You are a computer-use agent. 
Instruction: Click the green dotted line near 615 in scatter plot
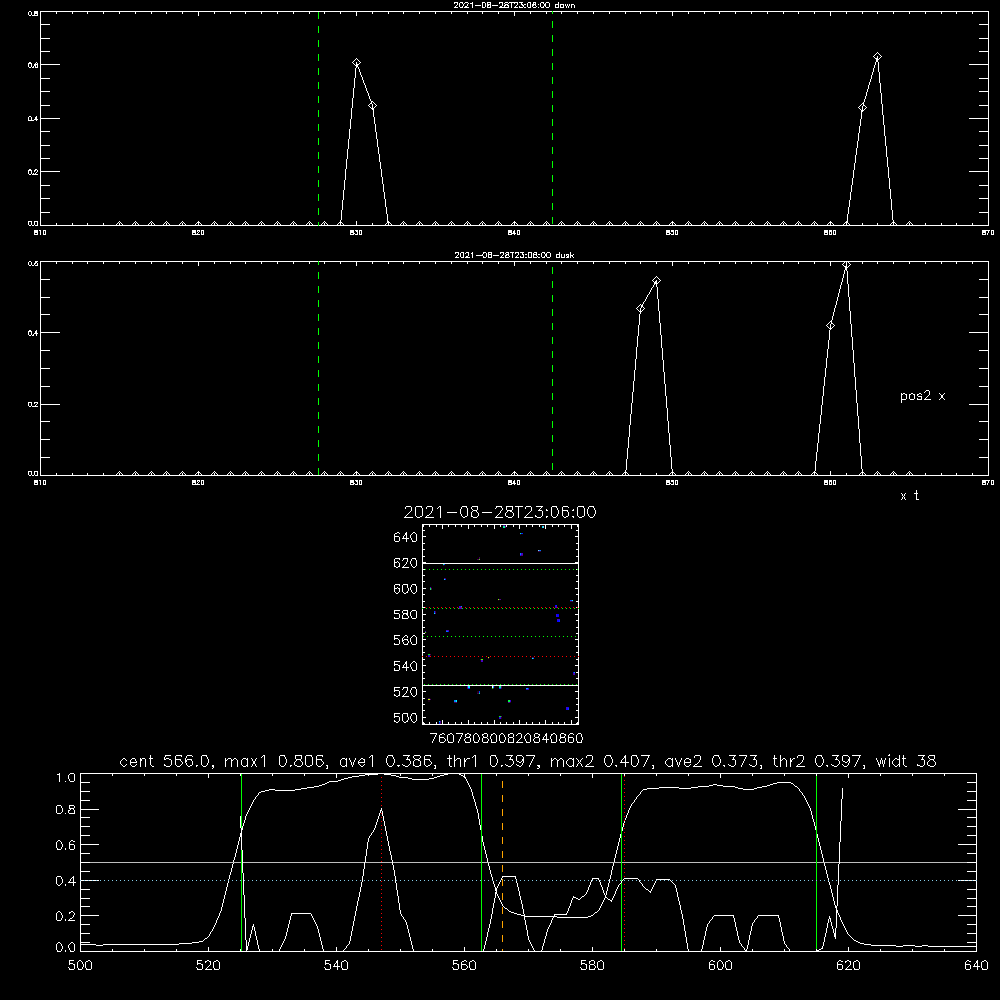click(500, 570)
